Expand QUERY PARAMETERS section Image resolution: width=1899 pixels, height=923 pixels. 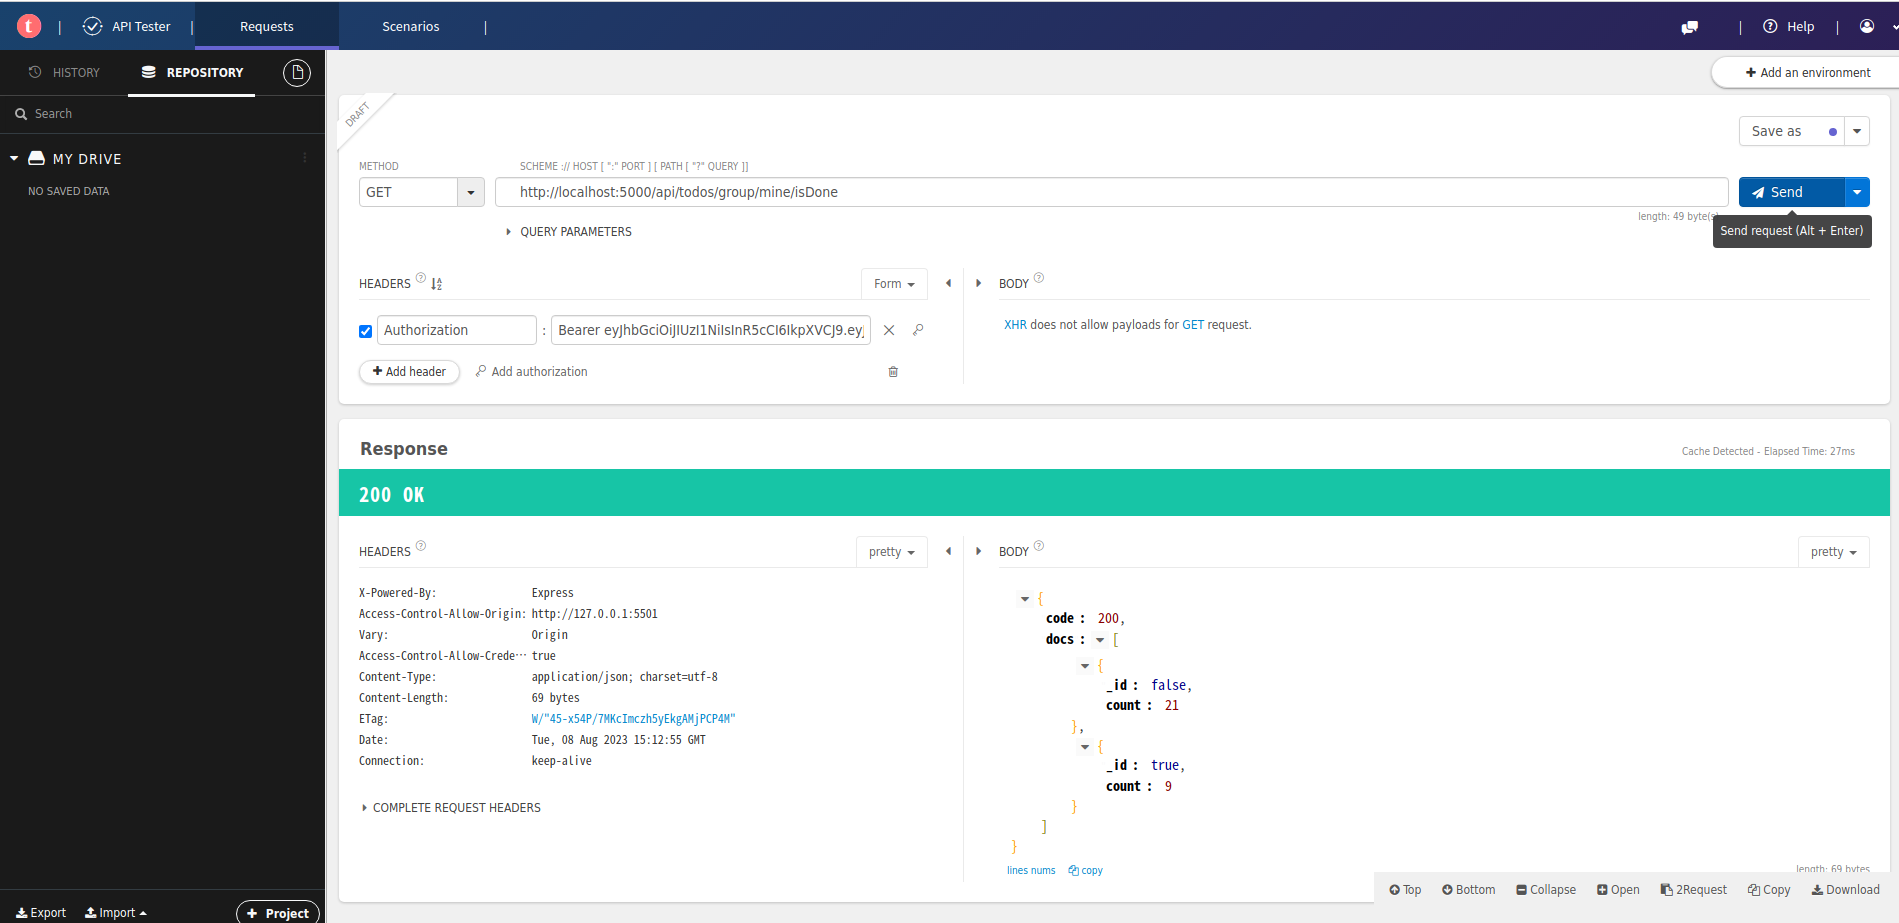point(569,232)
